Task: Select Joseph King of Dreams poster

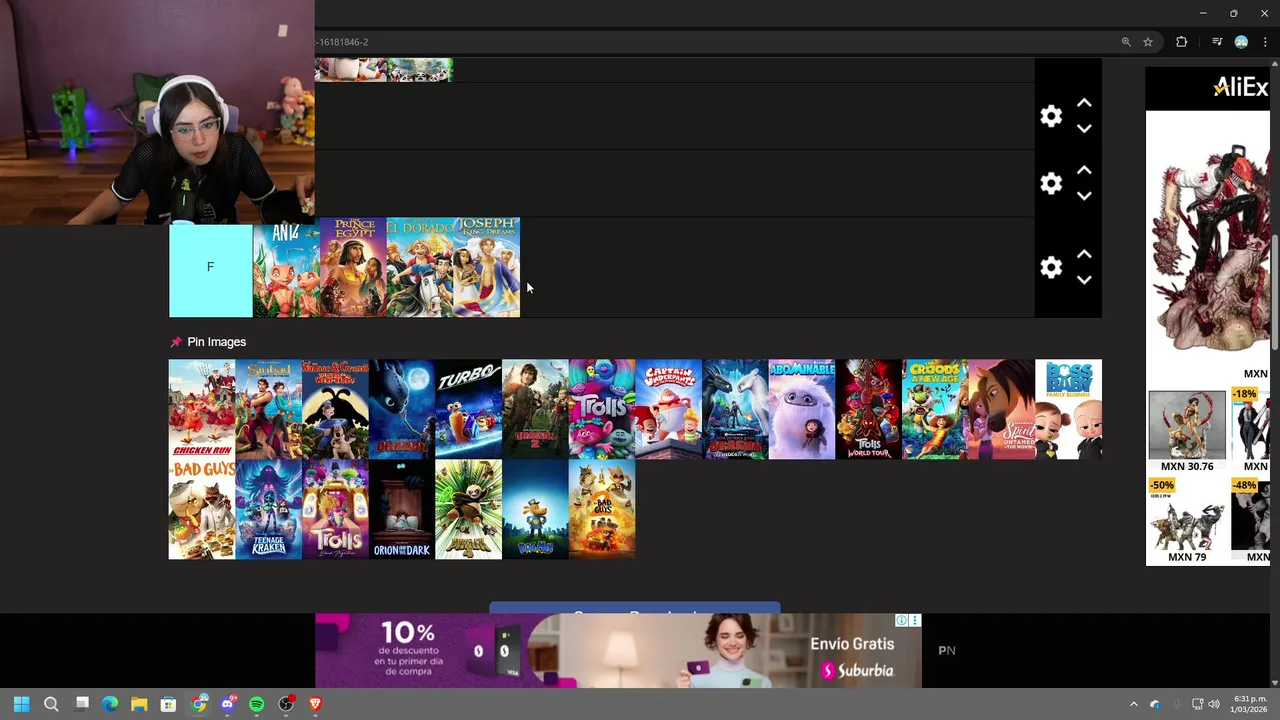Action: pyautogui.click(x=487, y=267)
